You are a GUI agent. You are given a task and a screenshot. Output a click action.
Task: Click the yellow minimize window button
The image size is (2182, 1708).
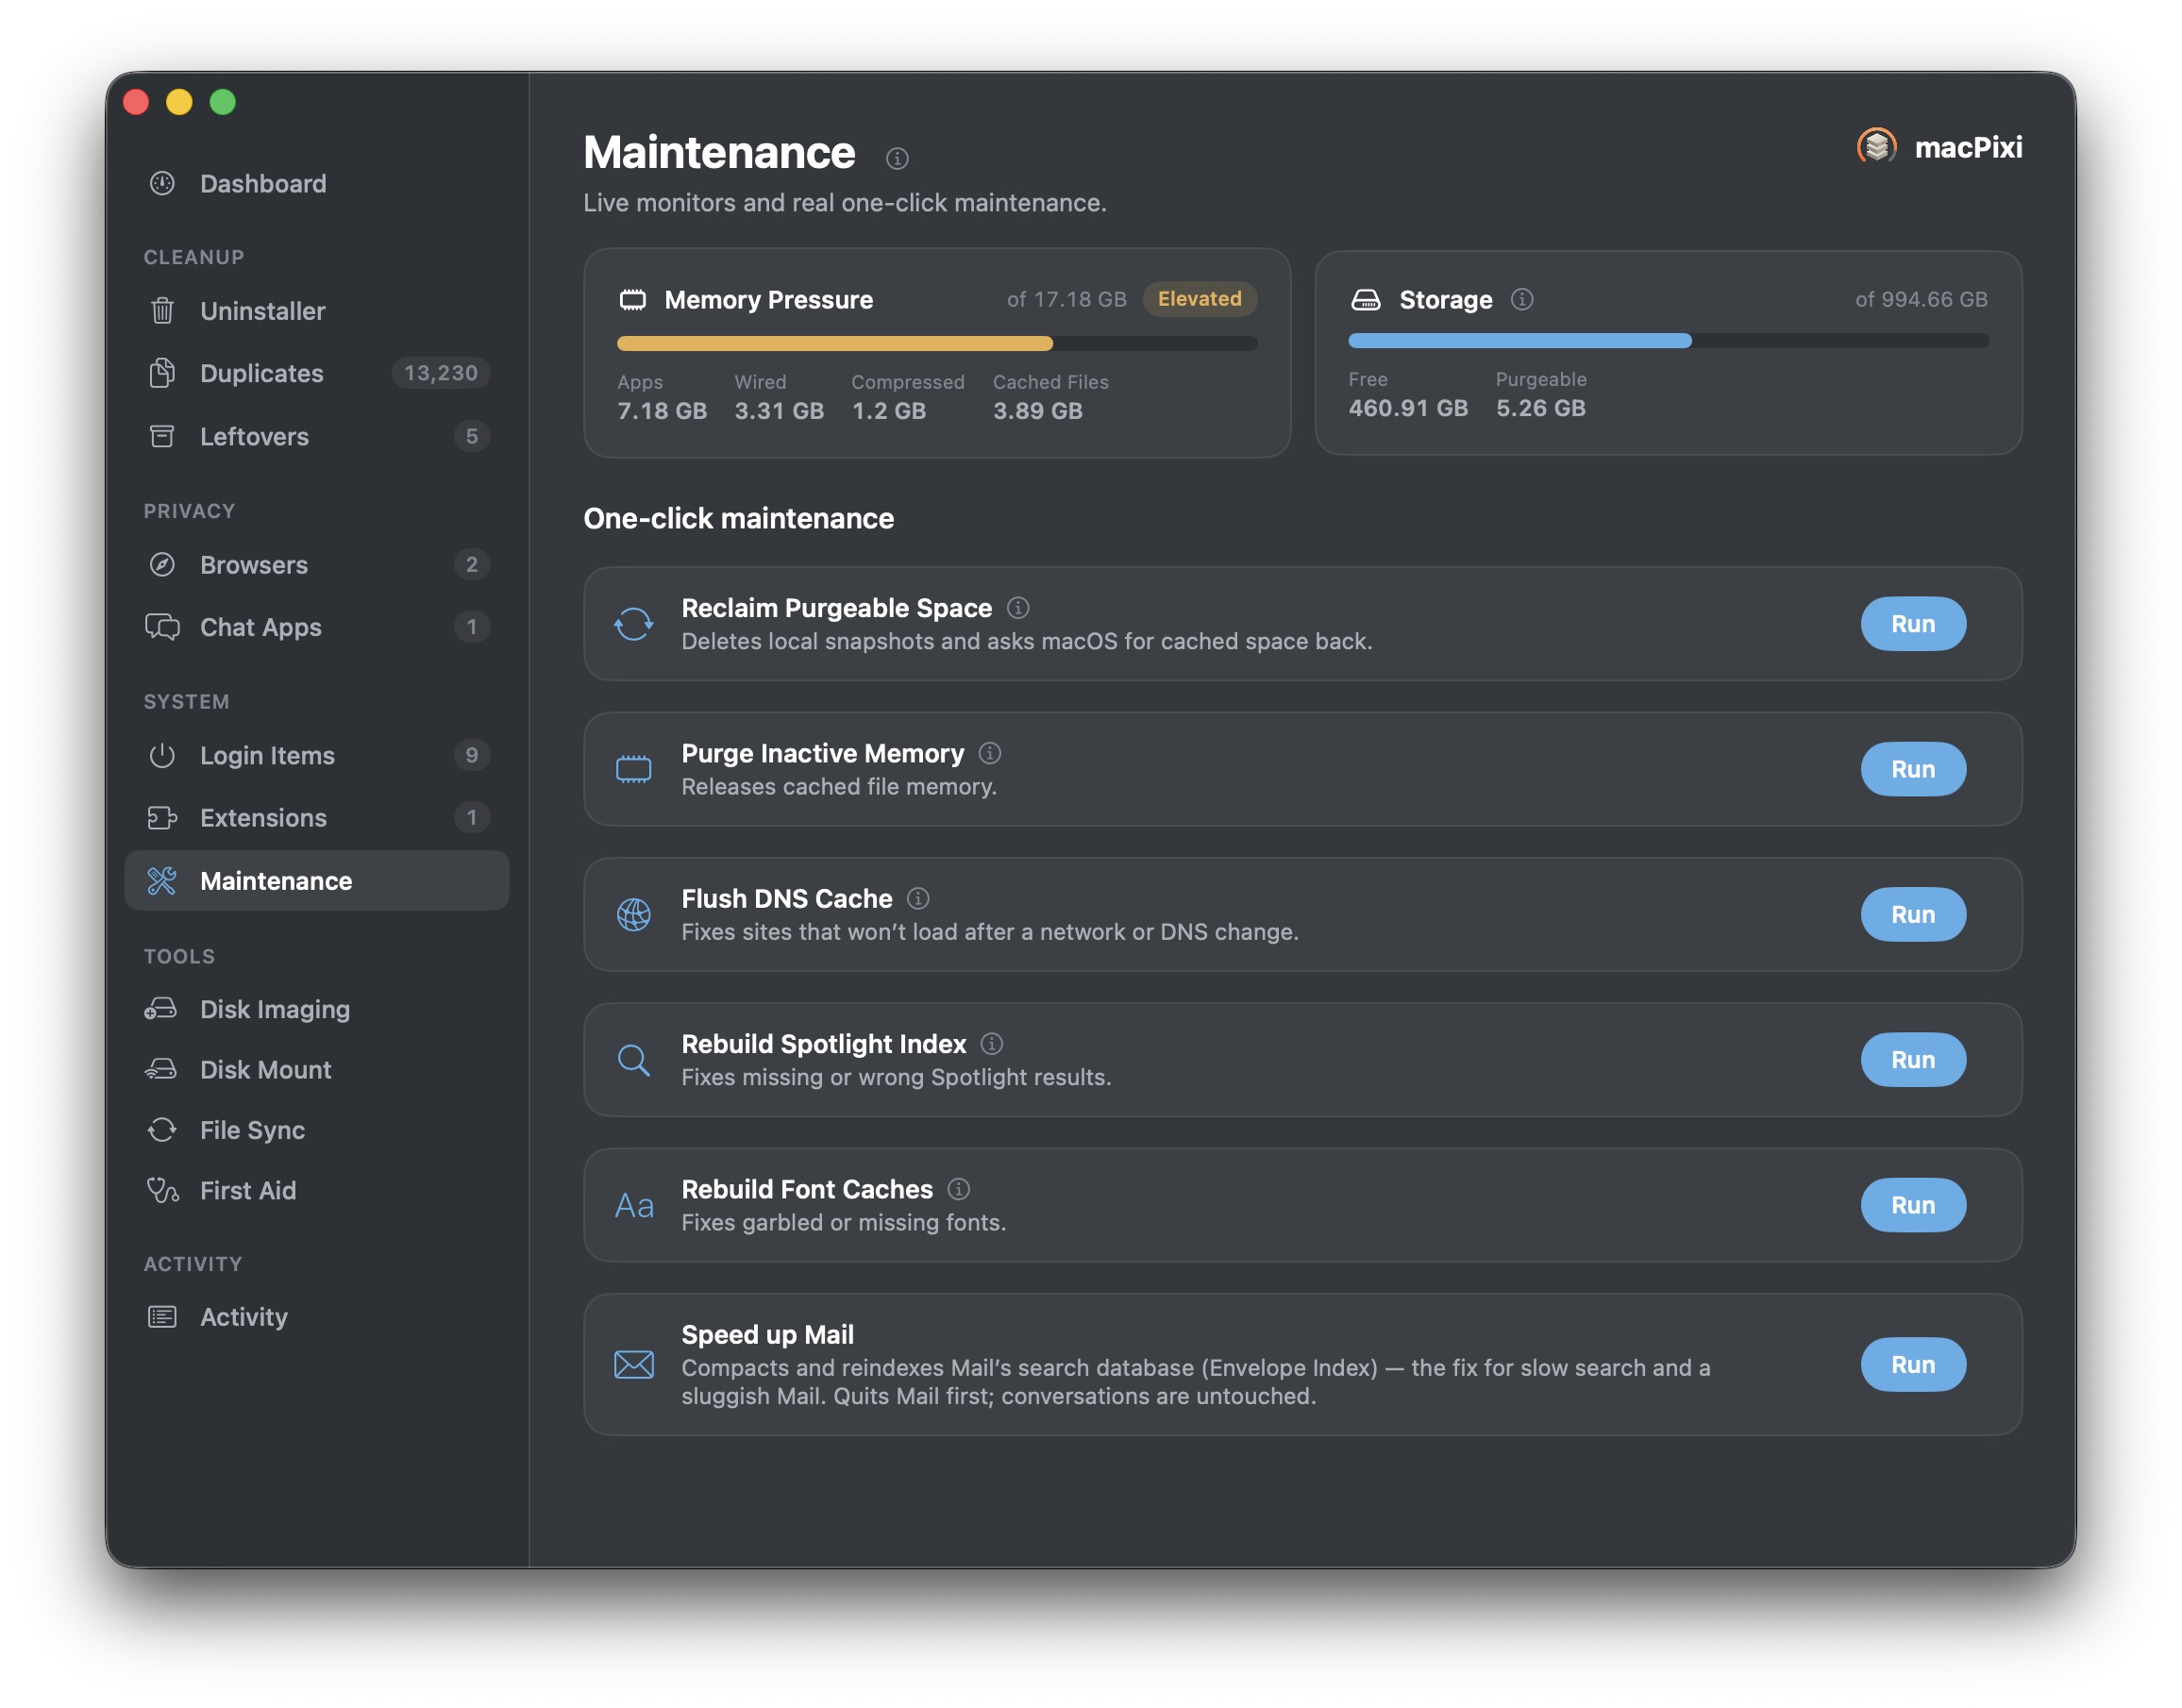click(179, 102)
